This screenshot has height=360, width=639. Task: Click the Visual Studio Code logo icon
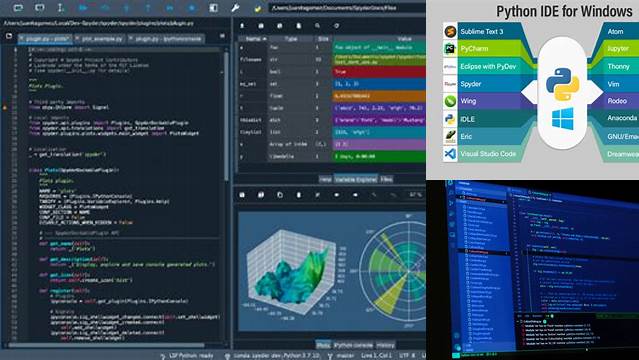[450, 154]
